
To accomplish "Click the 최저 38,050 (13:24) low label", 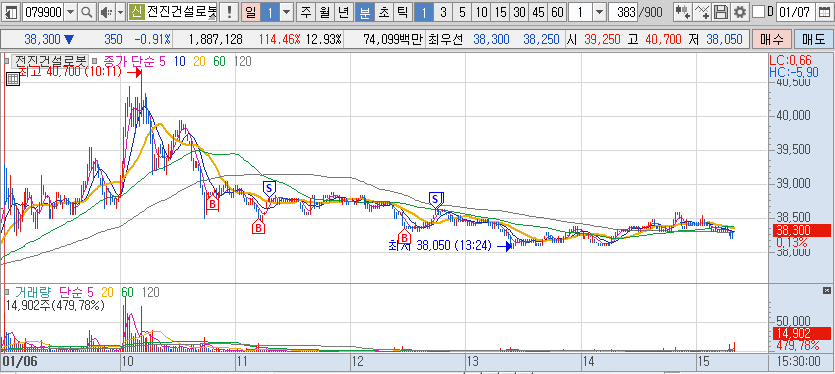I will (x=440, y=246).
